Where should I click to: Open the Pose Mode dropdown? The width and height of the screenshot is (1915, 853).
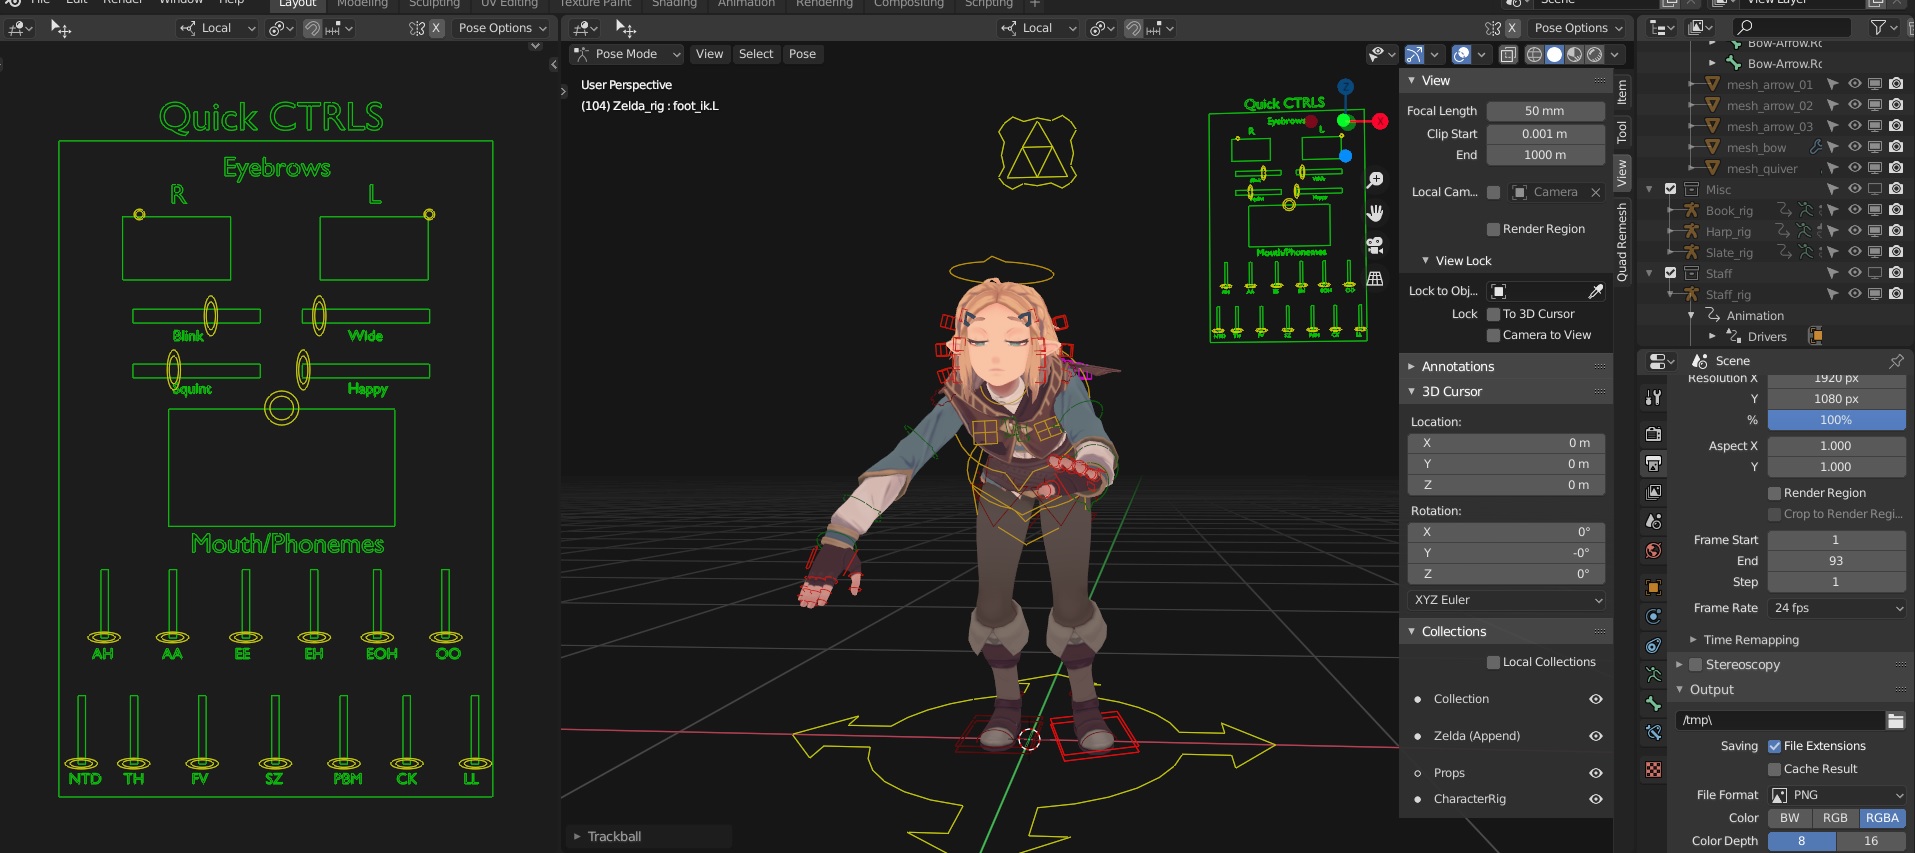pos(627,54)
